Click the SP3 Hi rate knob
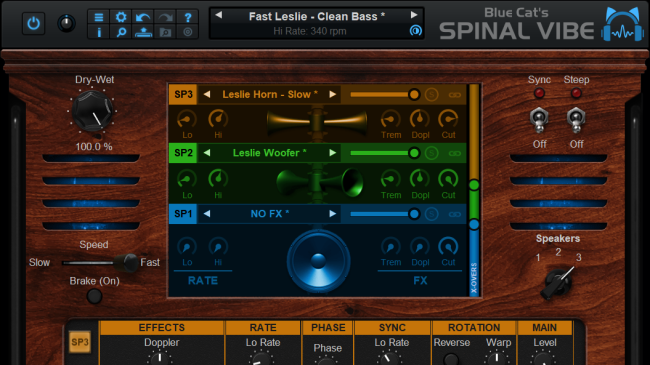 218,119
